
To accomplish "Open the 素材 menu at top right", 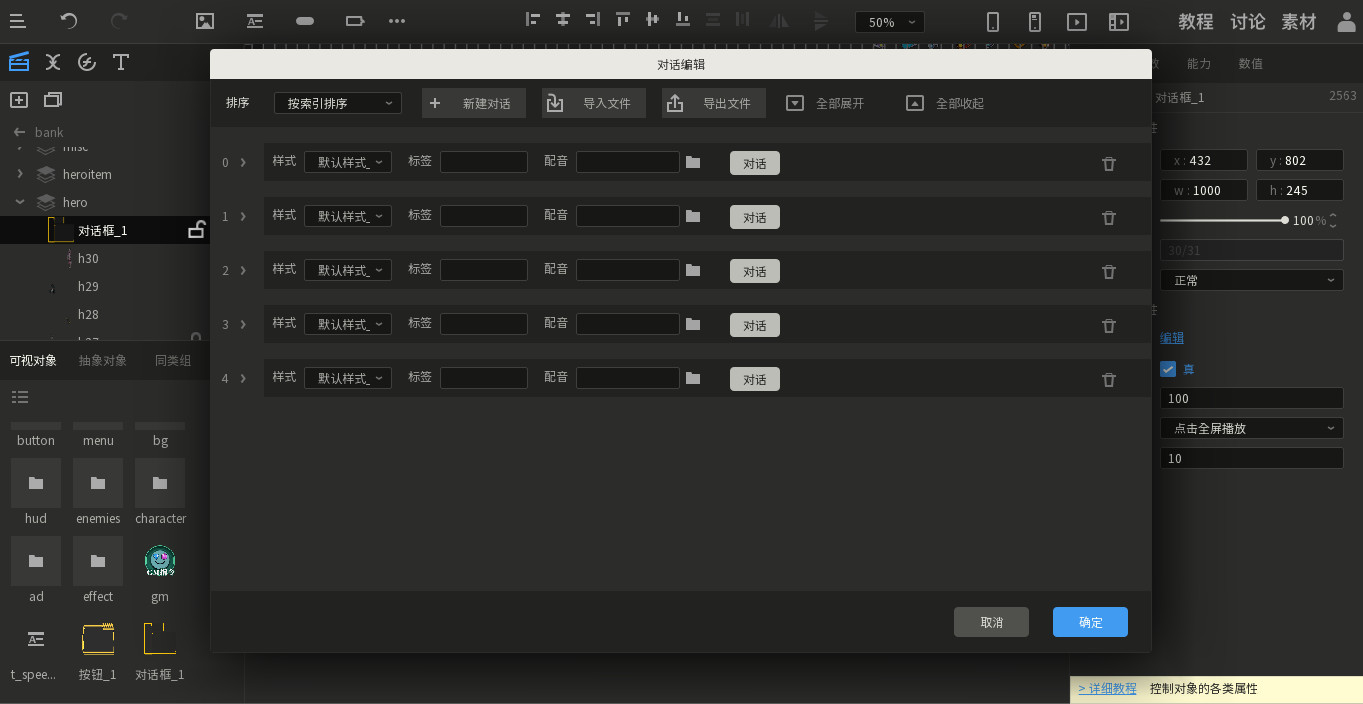I will pos(1299,20).
